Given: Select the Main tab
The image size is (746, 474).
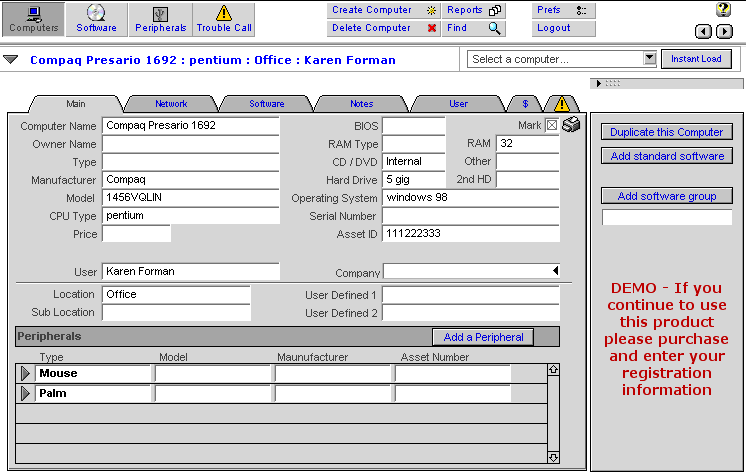Looking at the screenshot, I should coord(76,104).
